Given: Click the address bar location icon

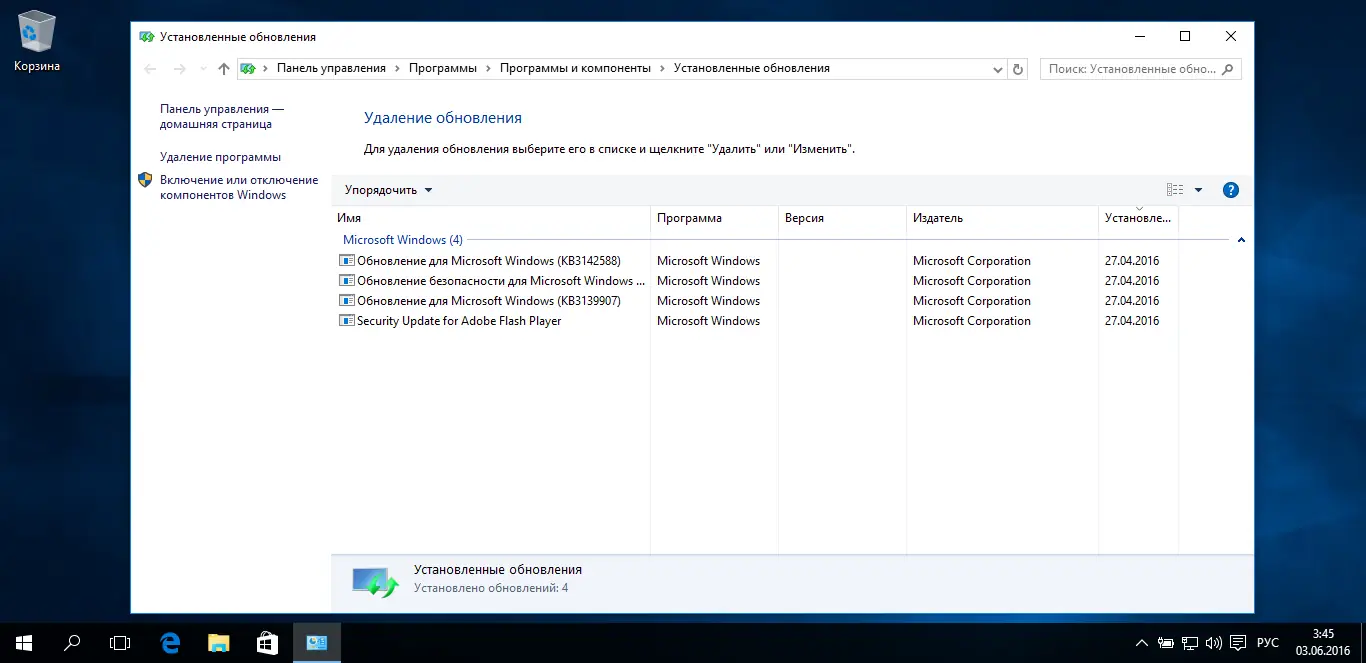Looking at the screenshot, I should tap(247, 68).
